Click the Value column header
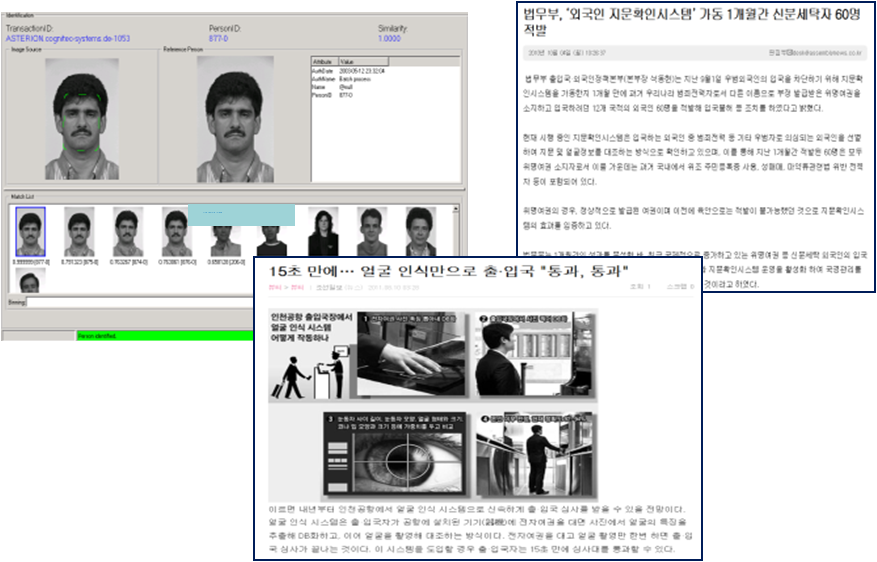 click(x=363, y=62)
